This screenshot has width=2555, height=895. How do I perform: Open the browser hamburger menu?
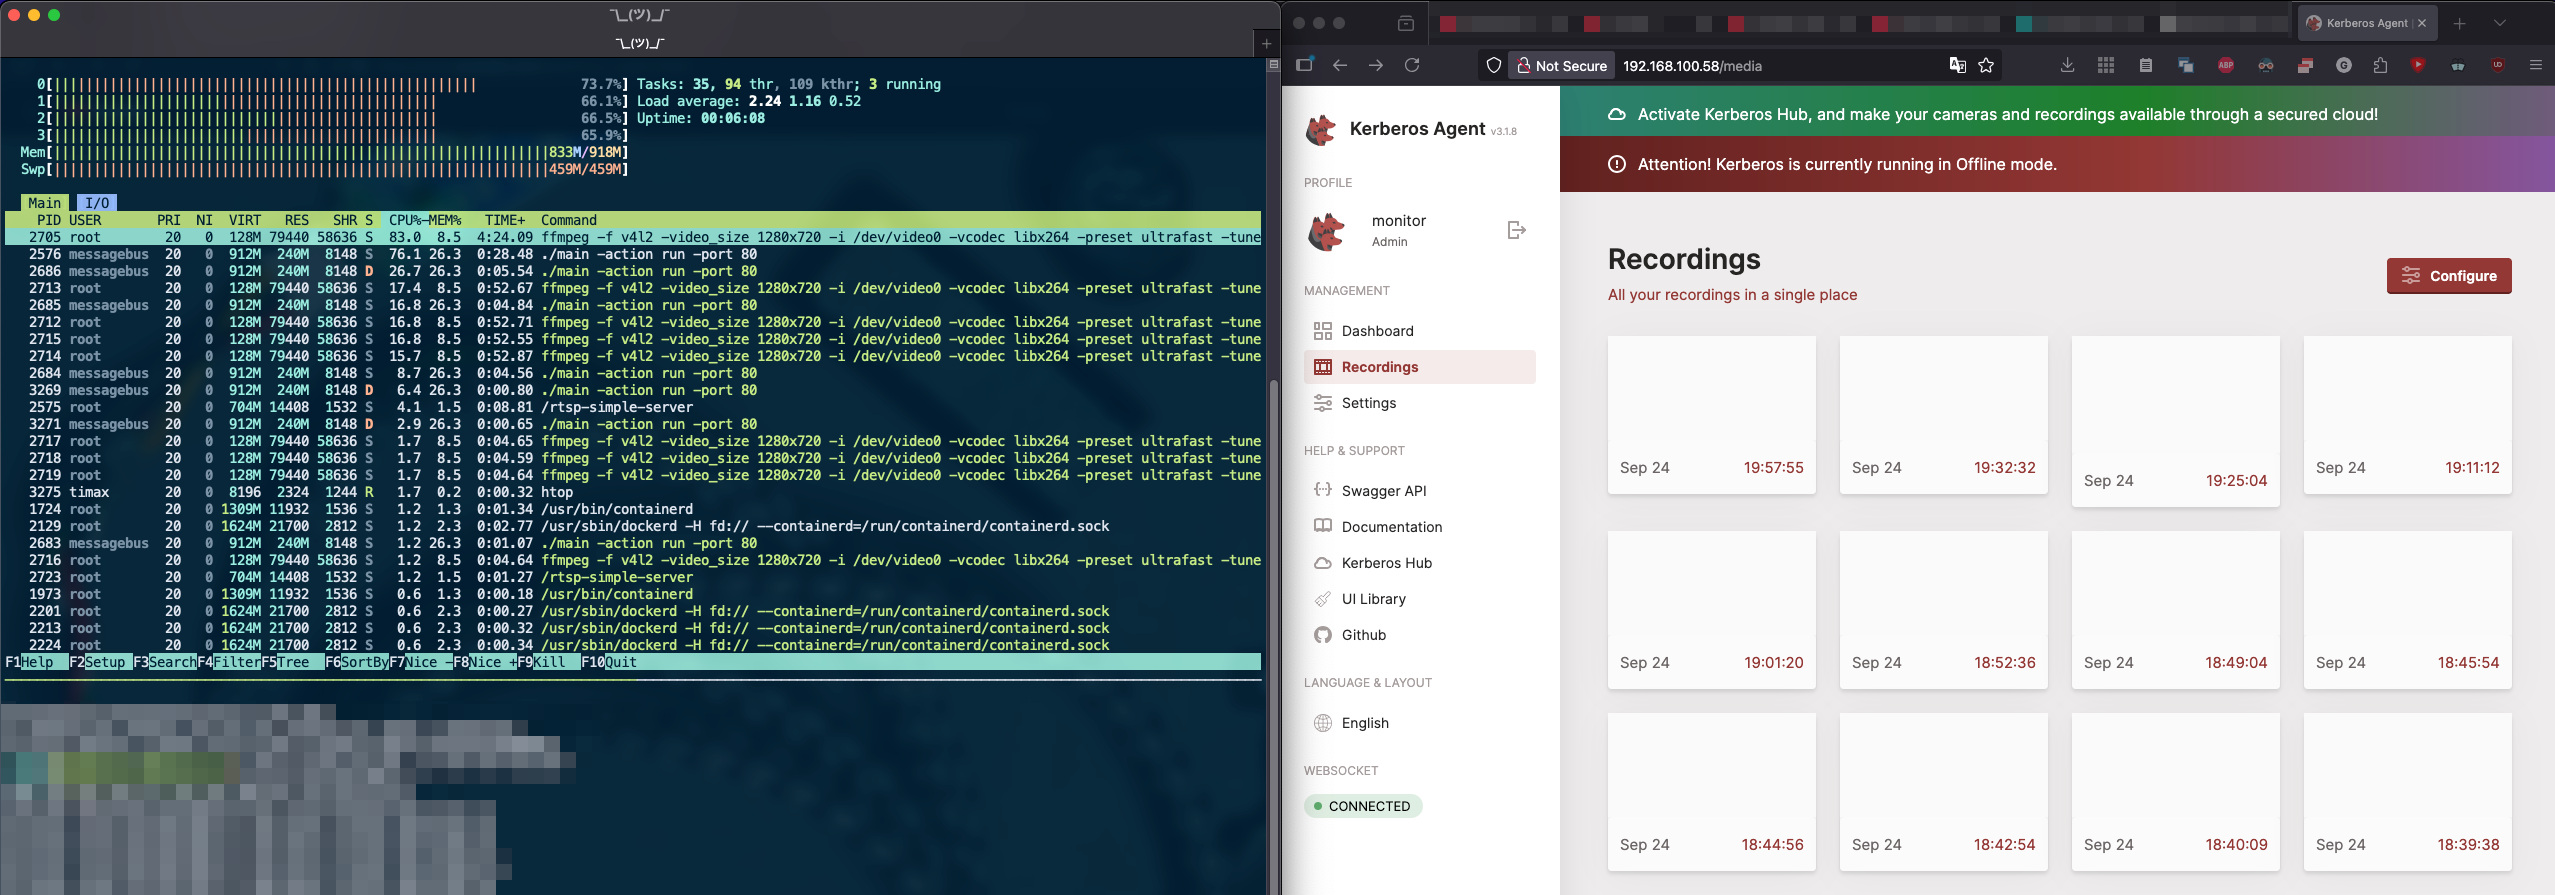[2535, 65]
